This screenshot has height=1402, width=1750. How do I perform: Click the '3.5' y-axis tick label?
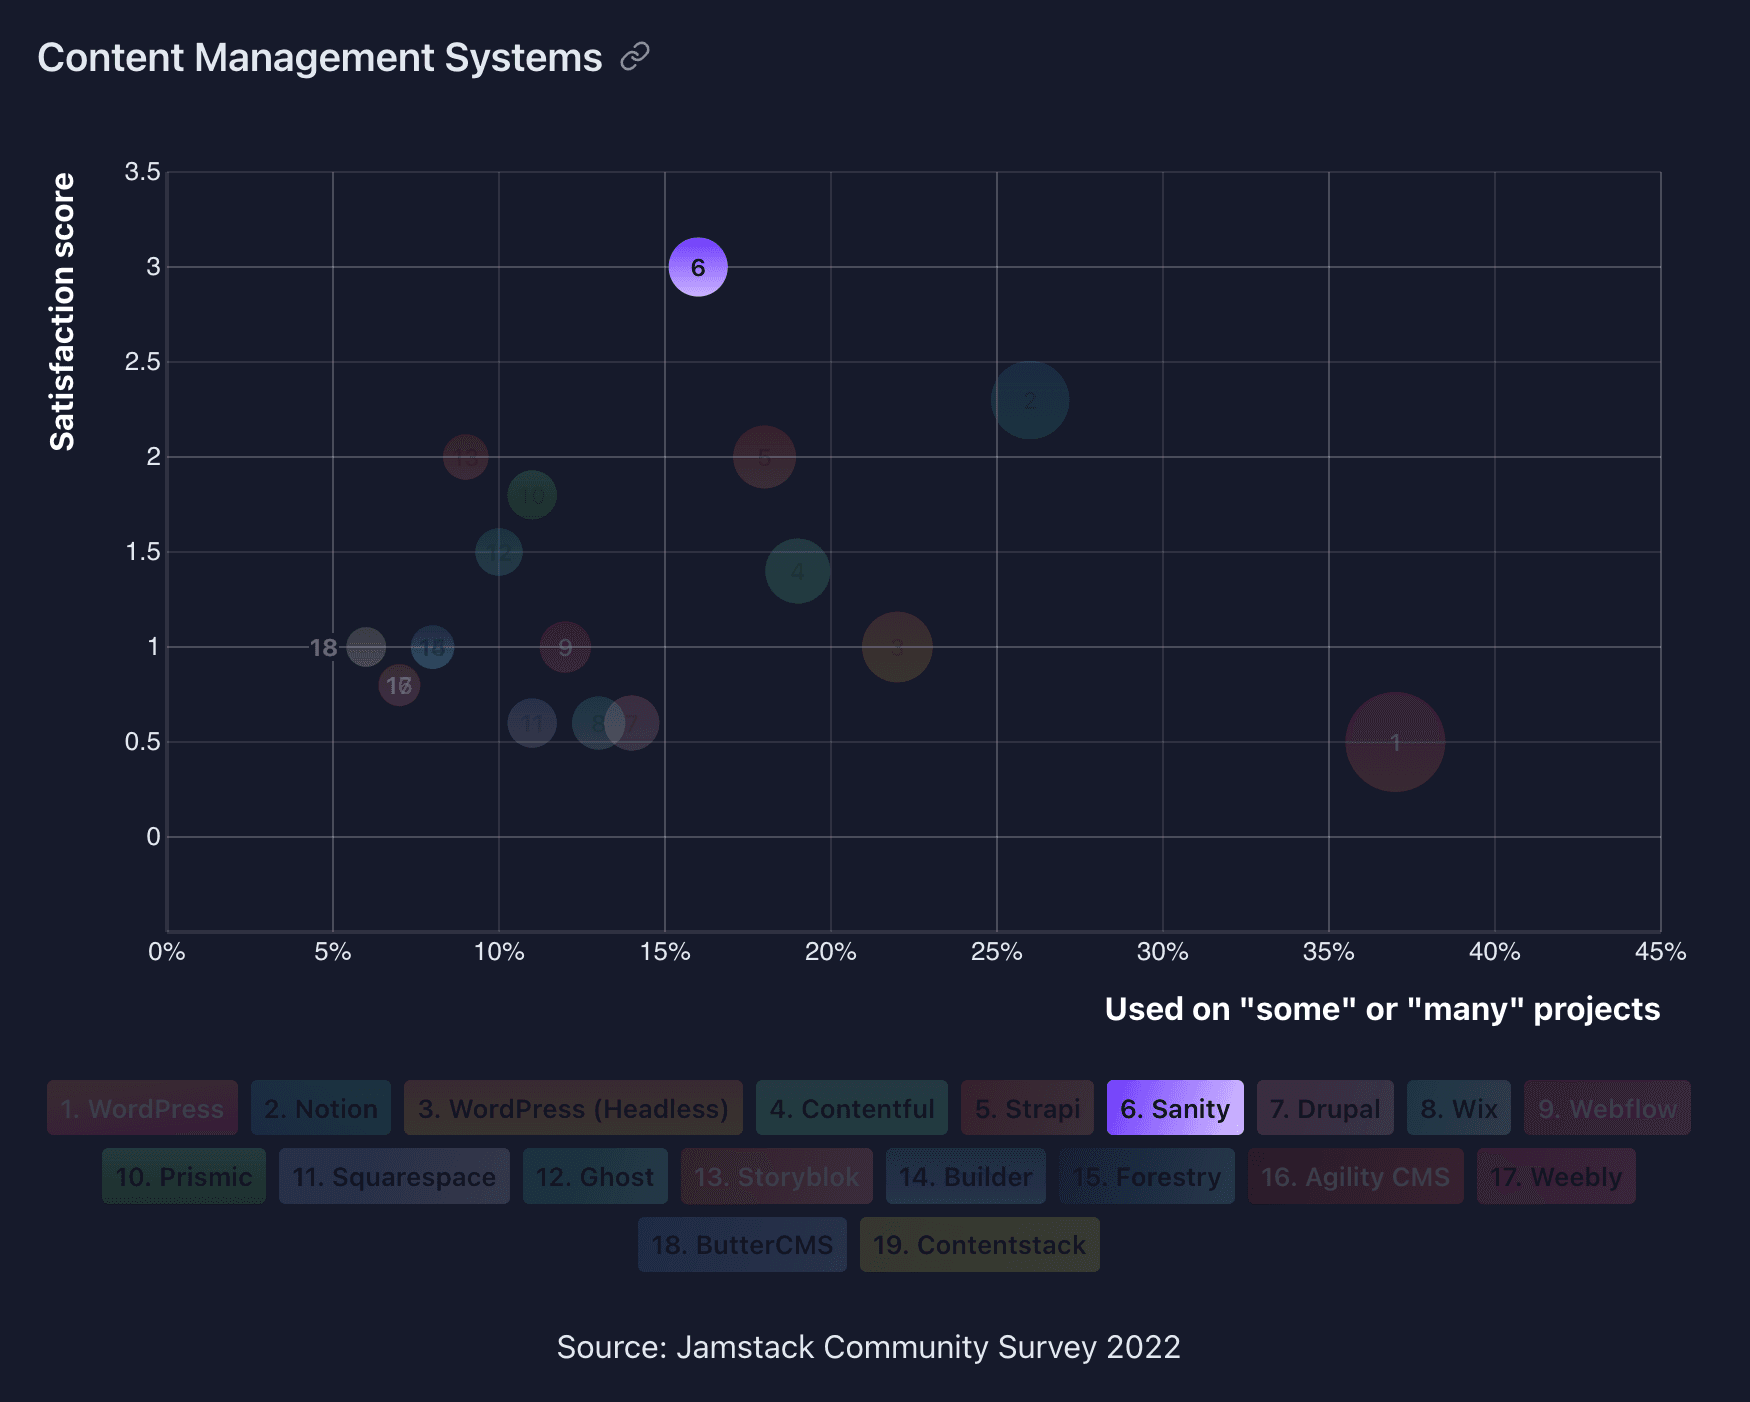pyautogui.click(x=142, y=172)
